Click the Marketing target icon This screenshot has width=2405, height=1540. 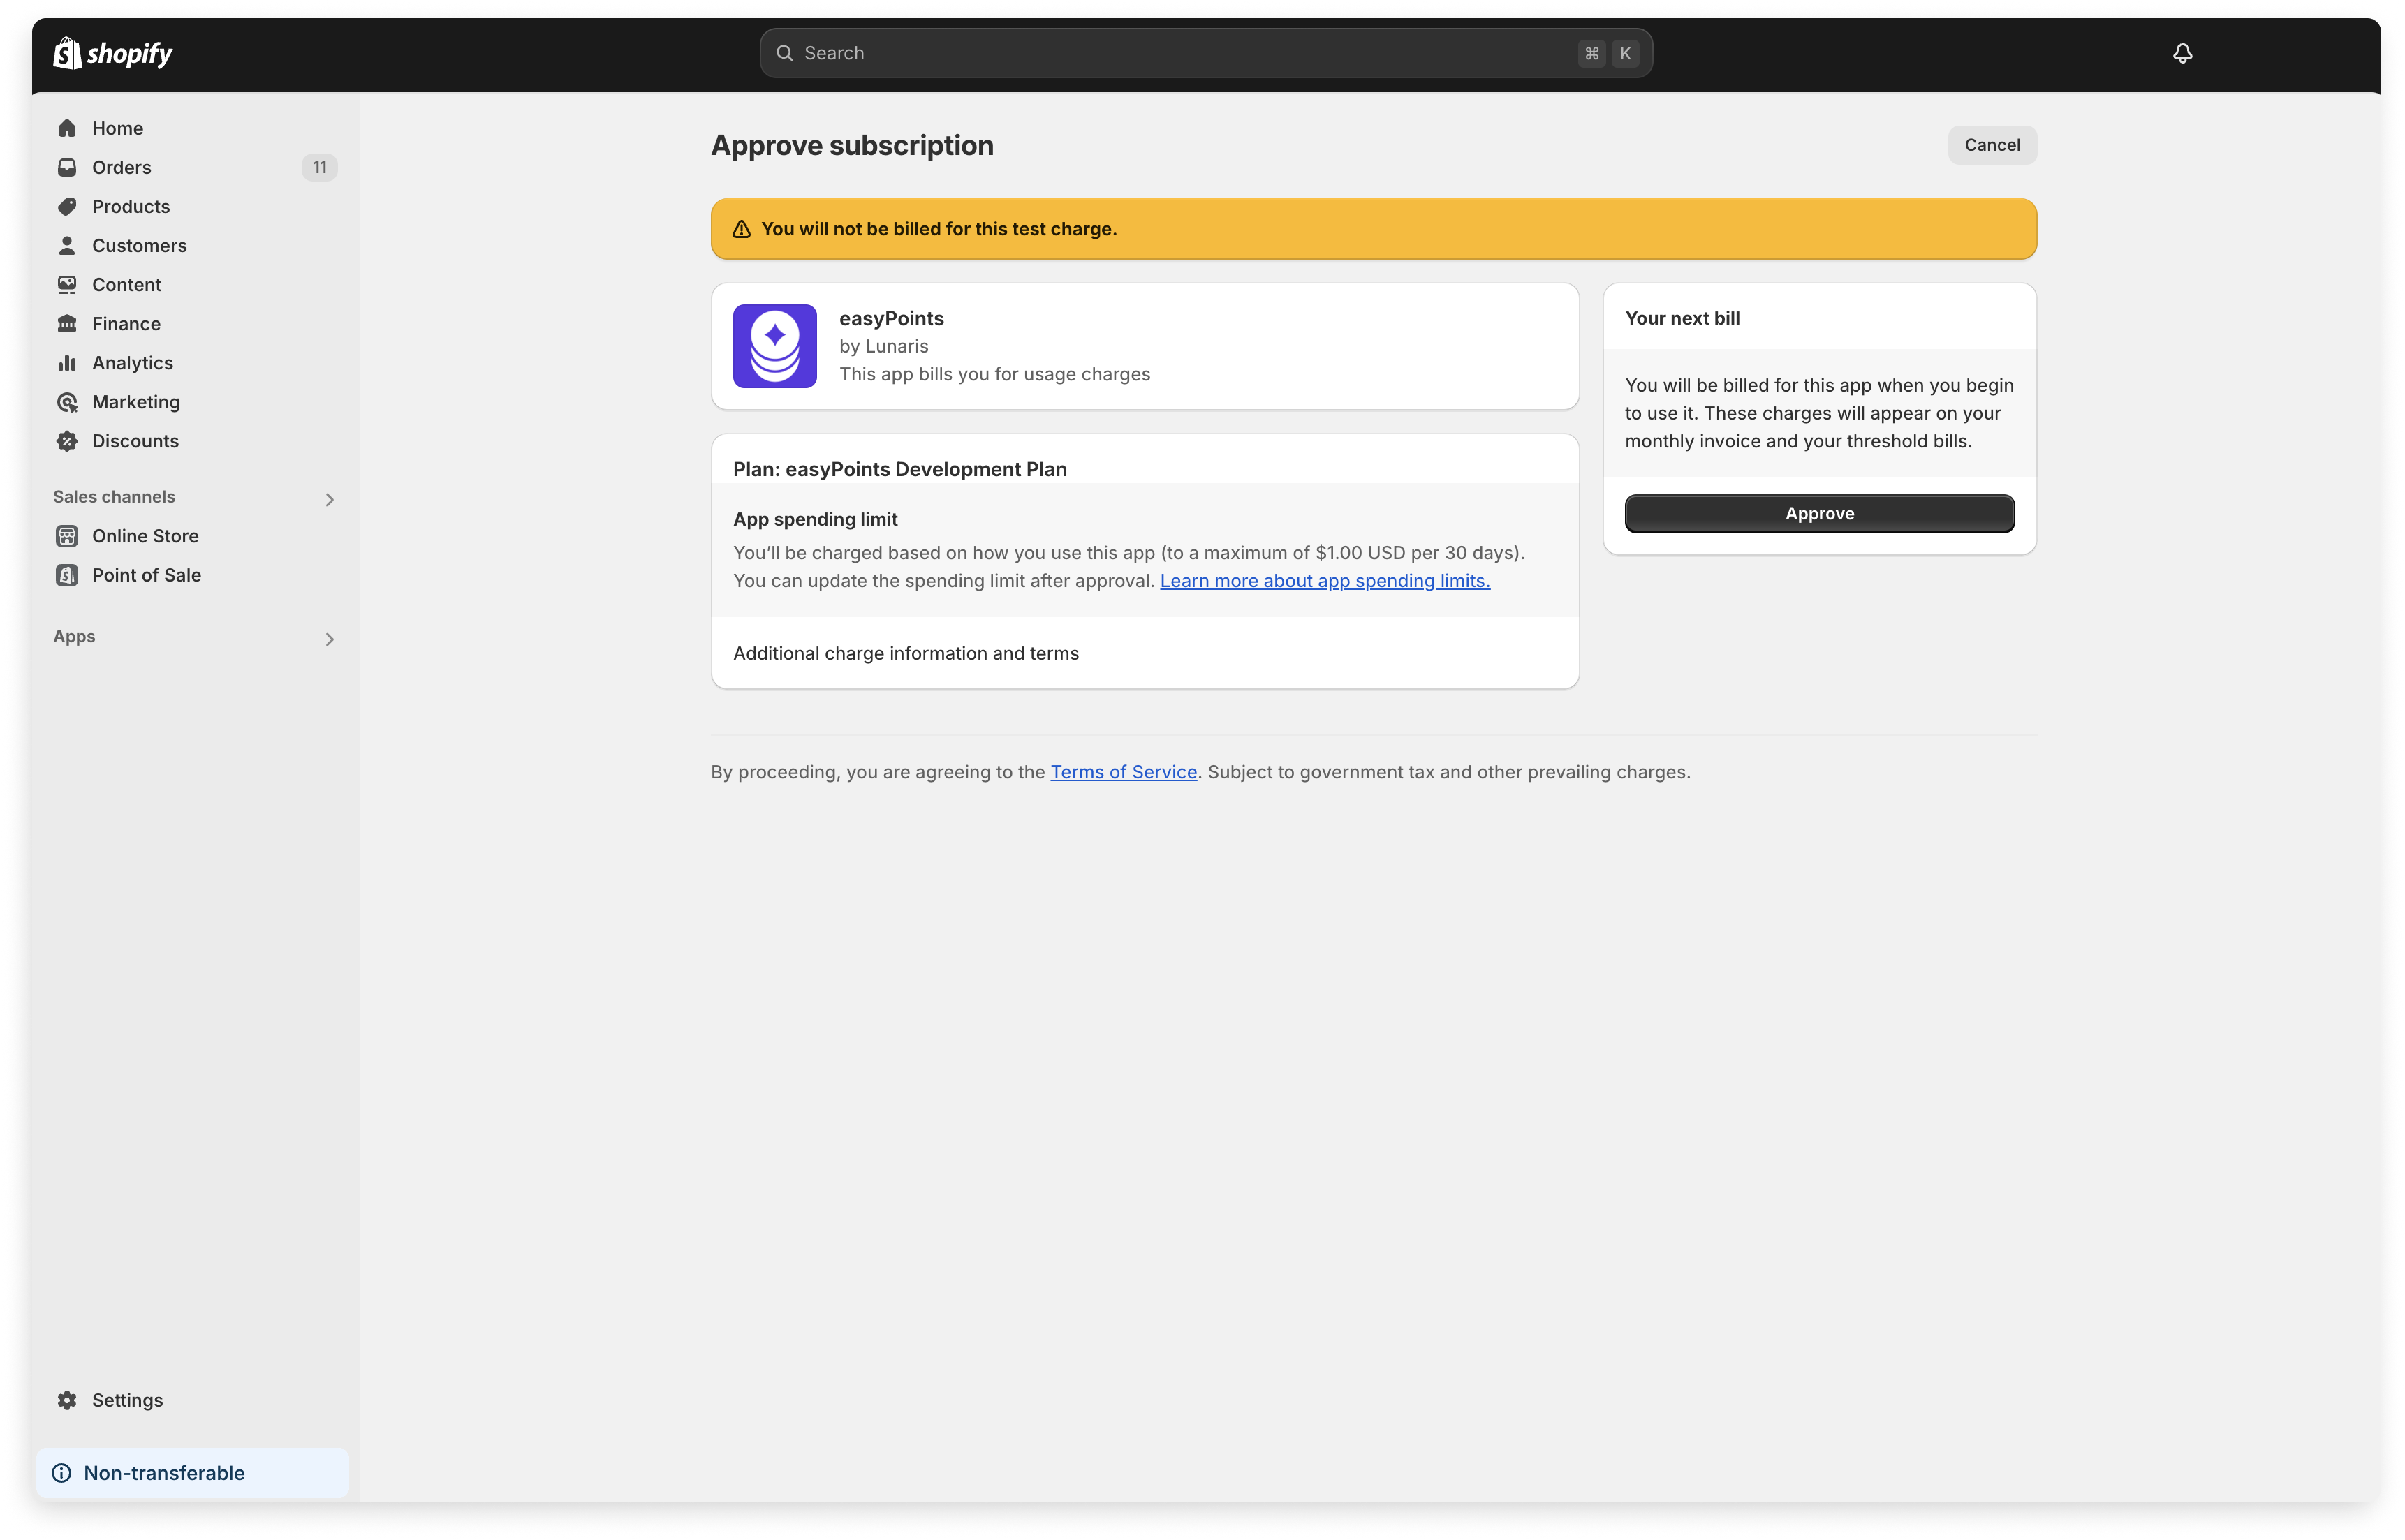(67, 402)
